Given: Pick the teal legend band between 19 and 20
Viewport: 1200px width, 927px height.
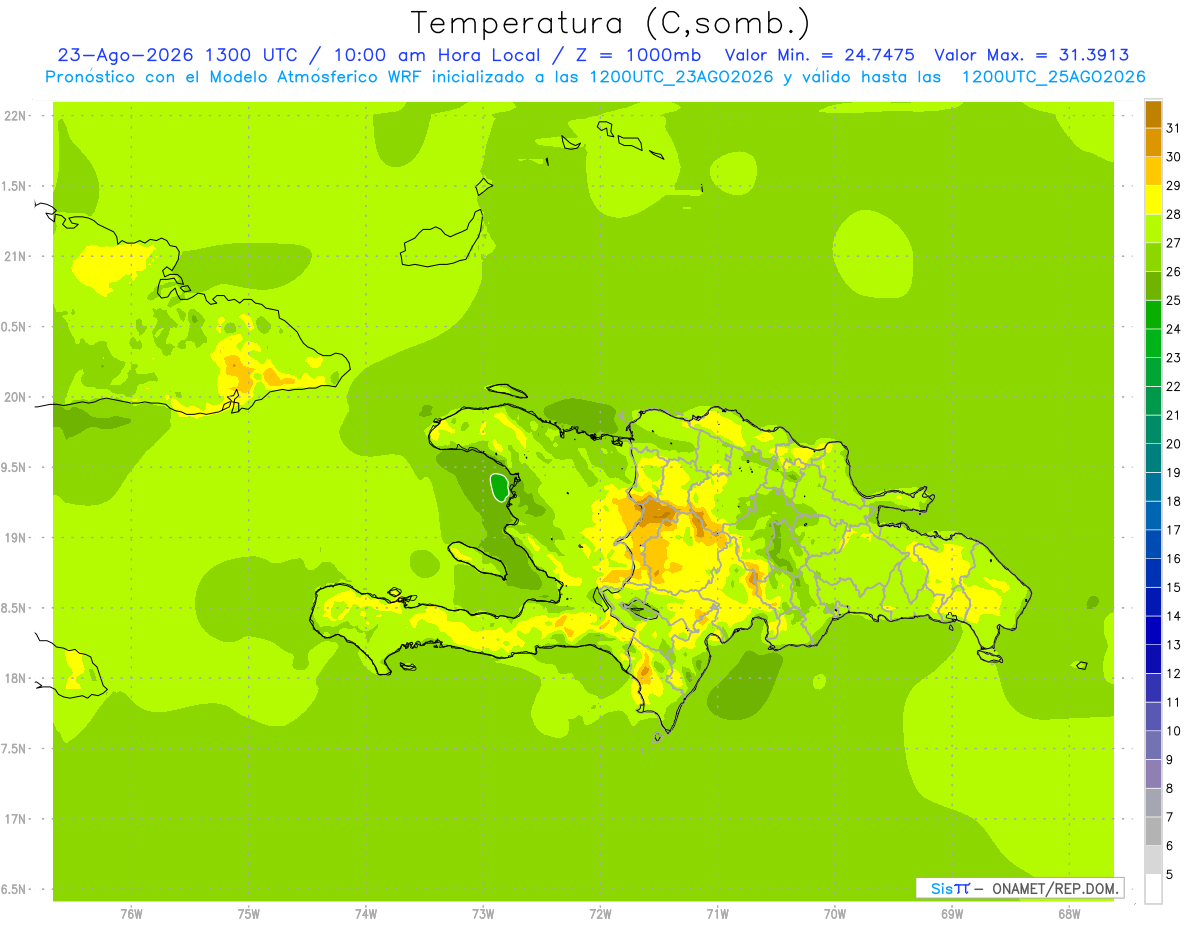Looking at the screenshot, I should pos(1153,458).
